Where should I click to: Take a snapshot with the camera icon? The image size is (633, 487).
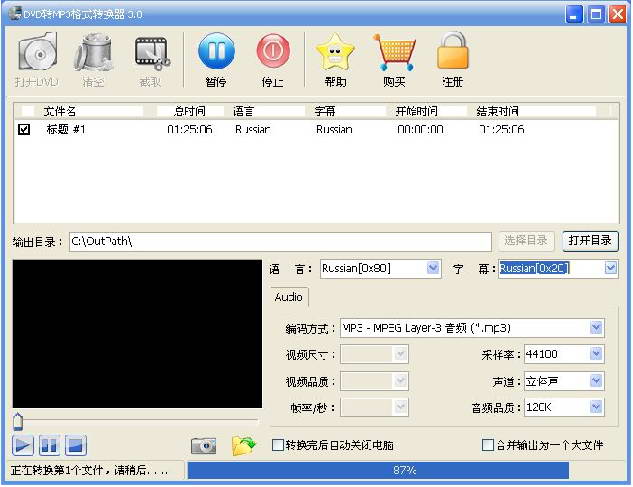pyautogui.click(x=204, y=446)
